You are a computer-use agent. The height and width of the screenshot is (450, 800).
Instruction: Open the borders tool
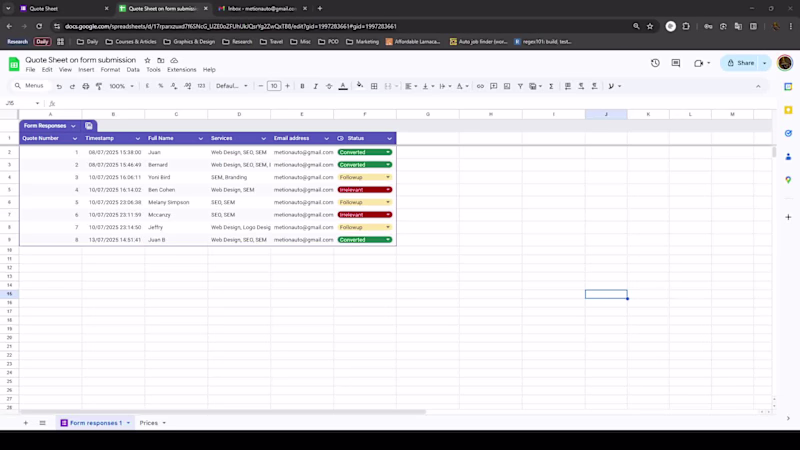coord(374,86)
